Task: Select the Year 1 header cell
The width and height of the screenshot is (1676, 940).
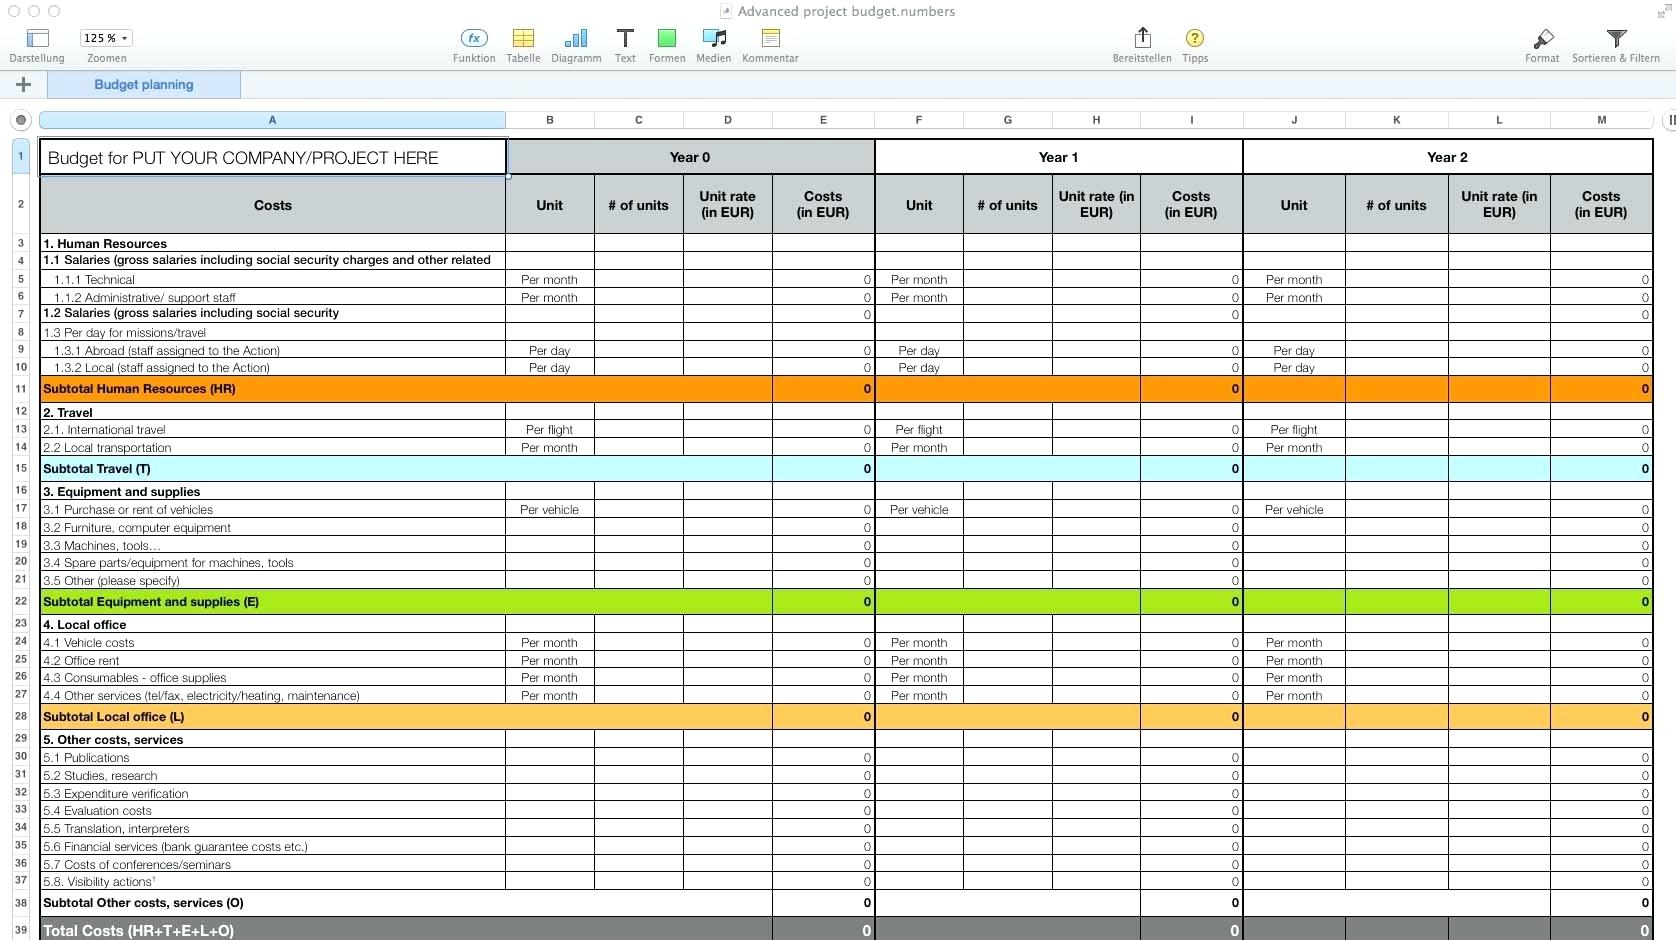Action: coord(1058,157)
